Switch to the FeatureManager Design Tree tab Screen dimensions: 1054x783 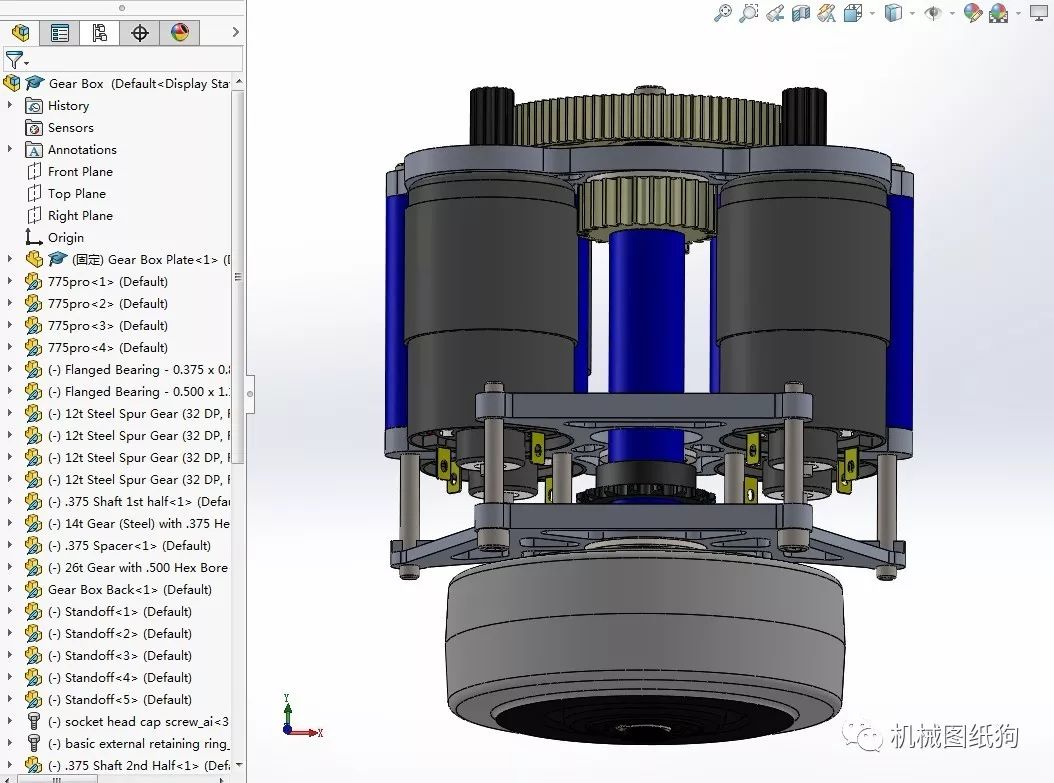(x=20, y=32)
